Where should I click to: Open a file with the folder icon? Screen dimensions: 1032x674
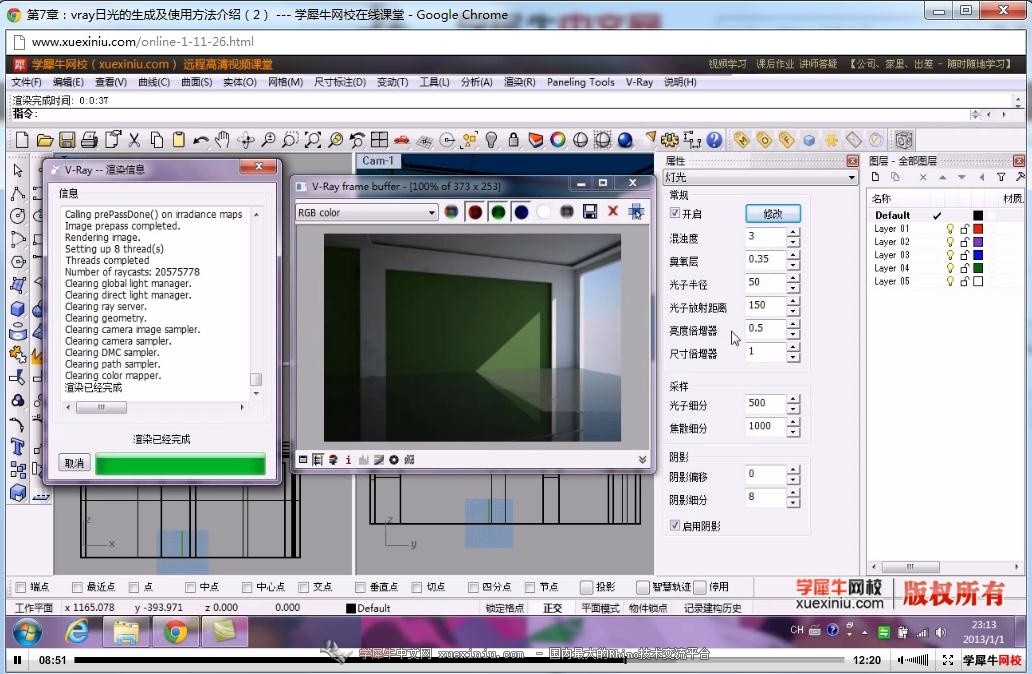click(44, 140)
